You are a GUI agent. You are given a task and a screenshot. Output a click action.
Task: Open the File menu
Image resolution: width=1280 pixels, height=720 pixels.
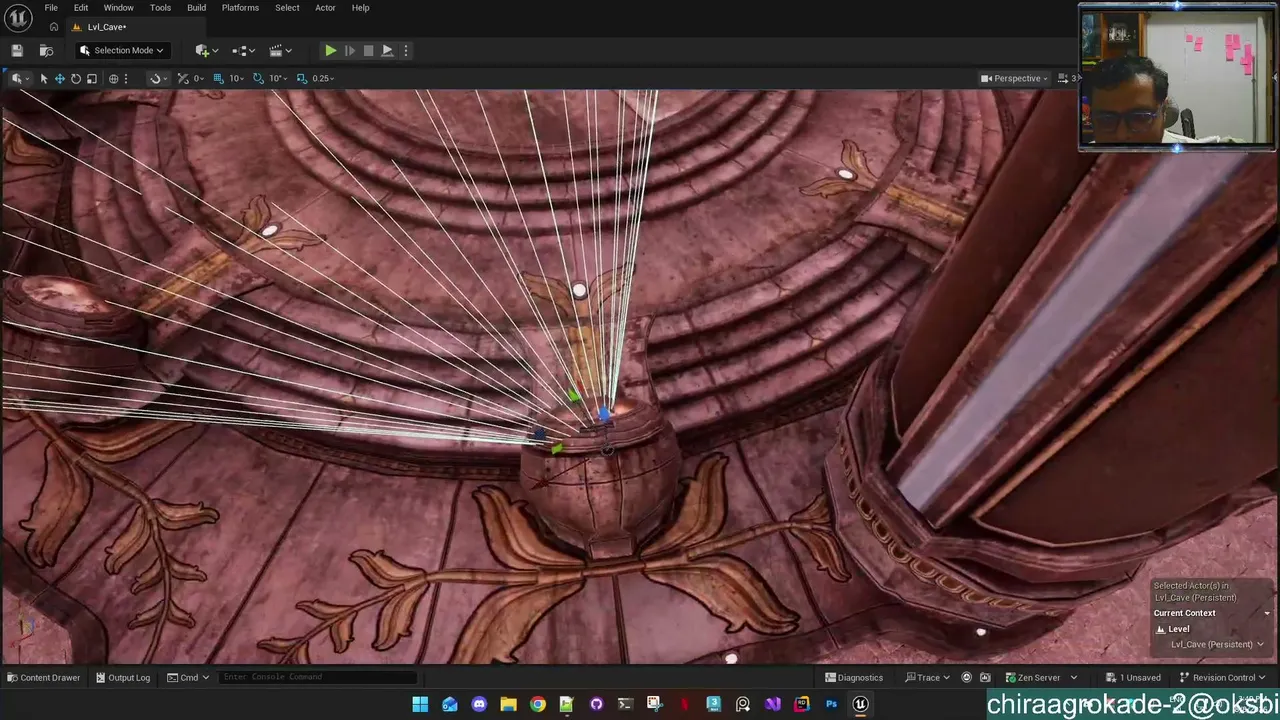coord(51,8)
